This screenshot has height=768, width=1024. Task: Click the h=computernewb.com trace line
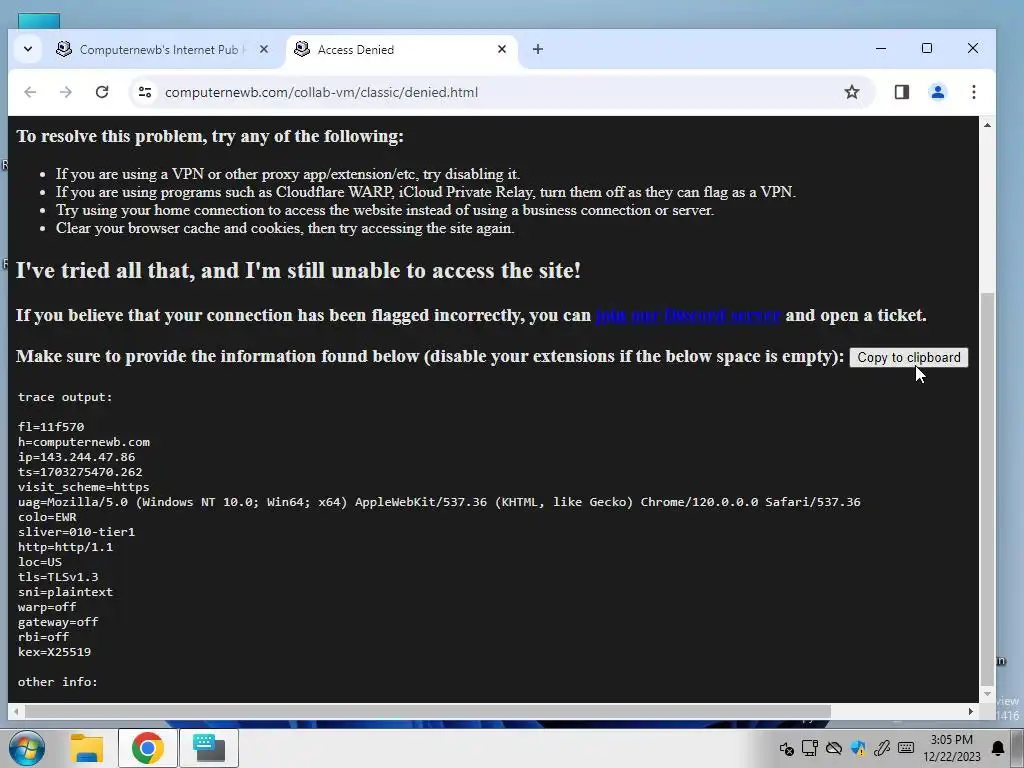click(x=84, y=442)
